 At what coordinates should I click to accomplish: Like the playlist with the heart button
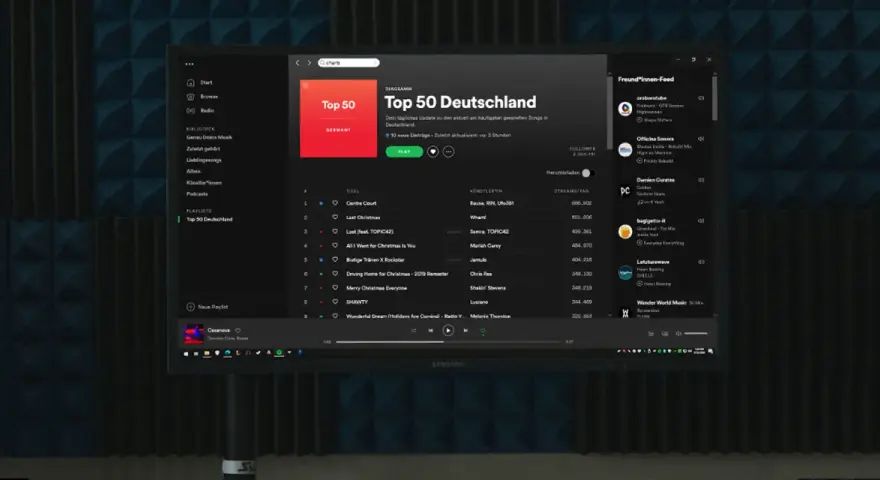[x=433, y=152]
